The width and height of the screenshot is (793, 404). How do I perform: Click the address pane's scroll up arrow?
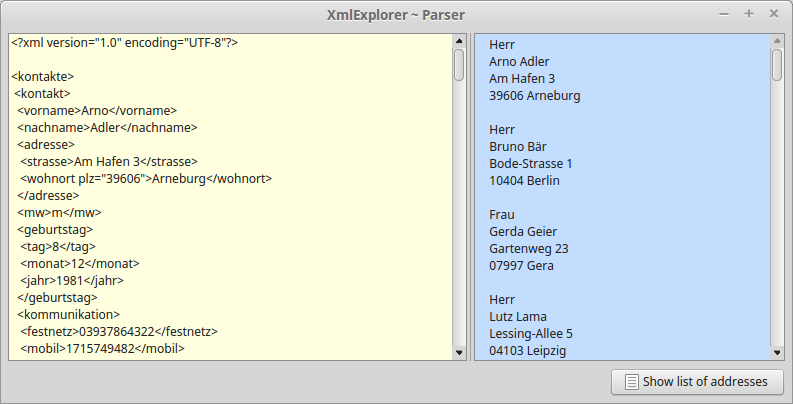tap(777, 42)
